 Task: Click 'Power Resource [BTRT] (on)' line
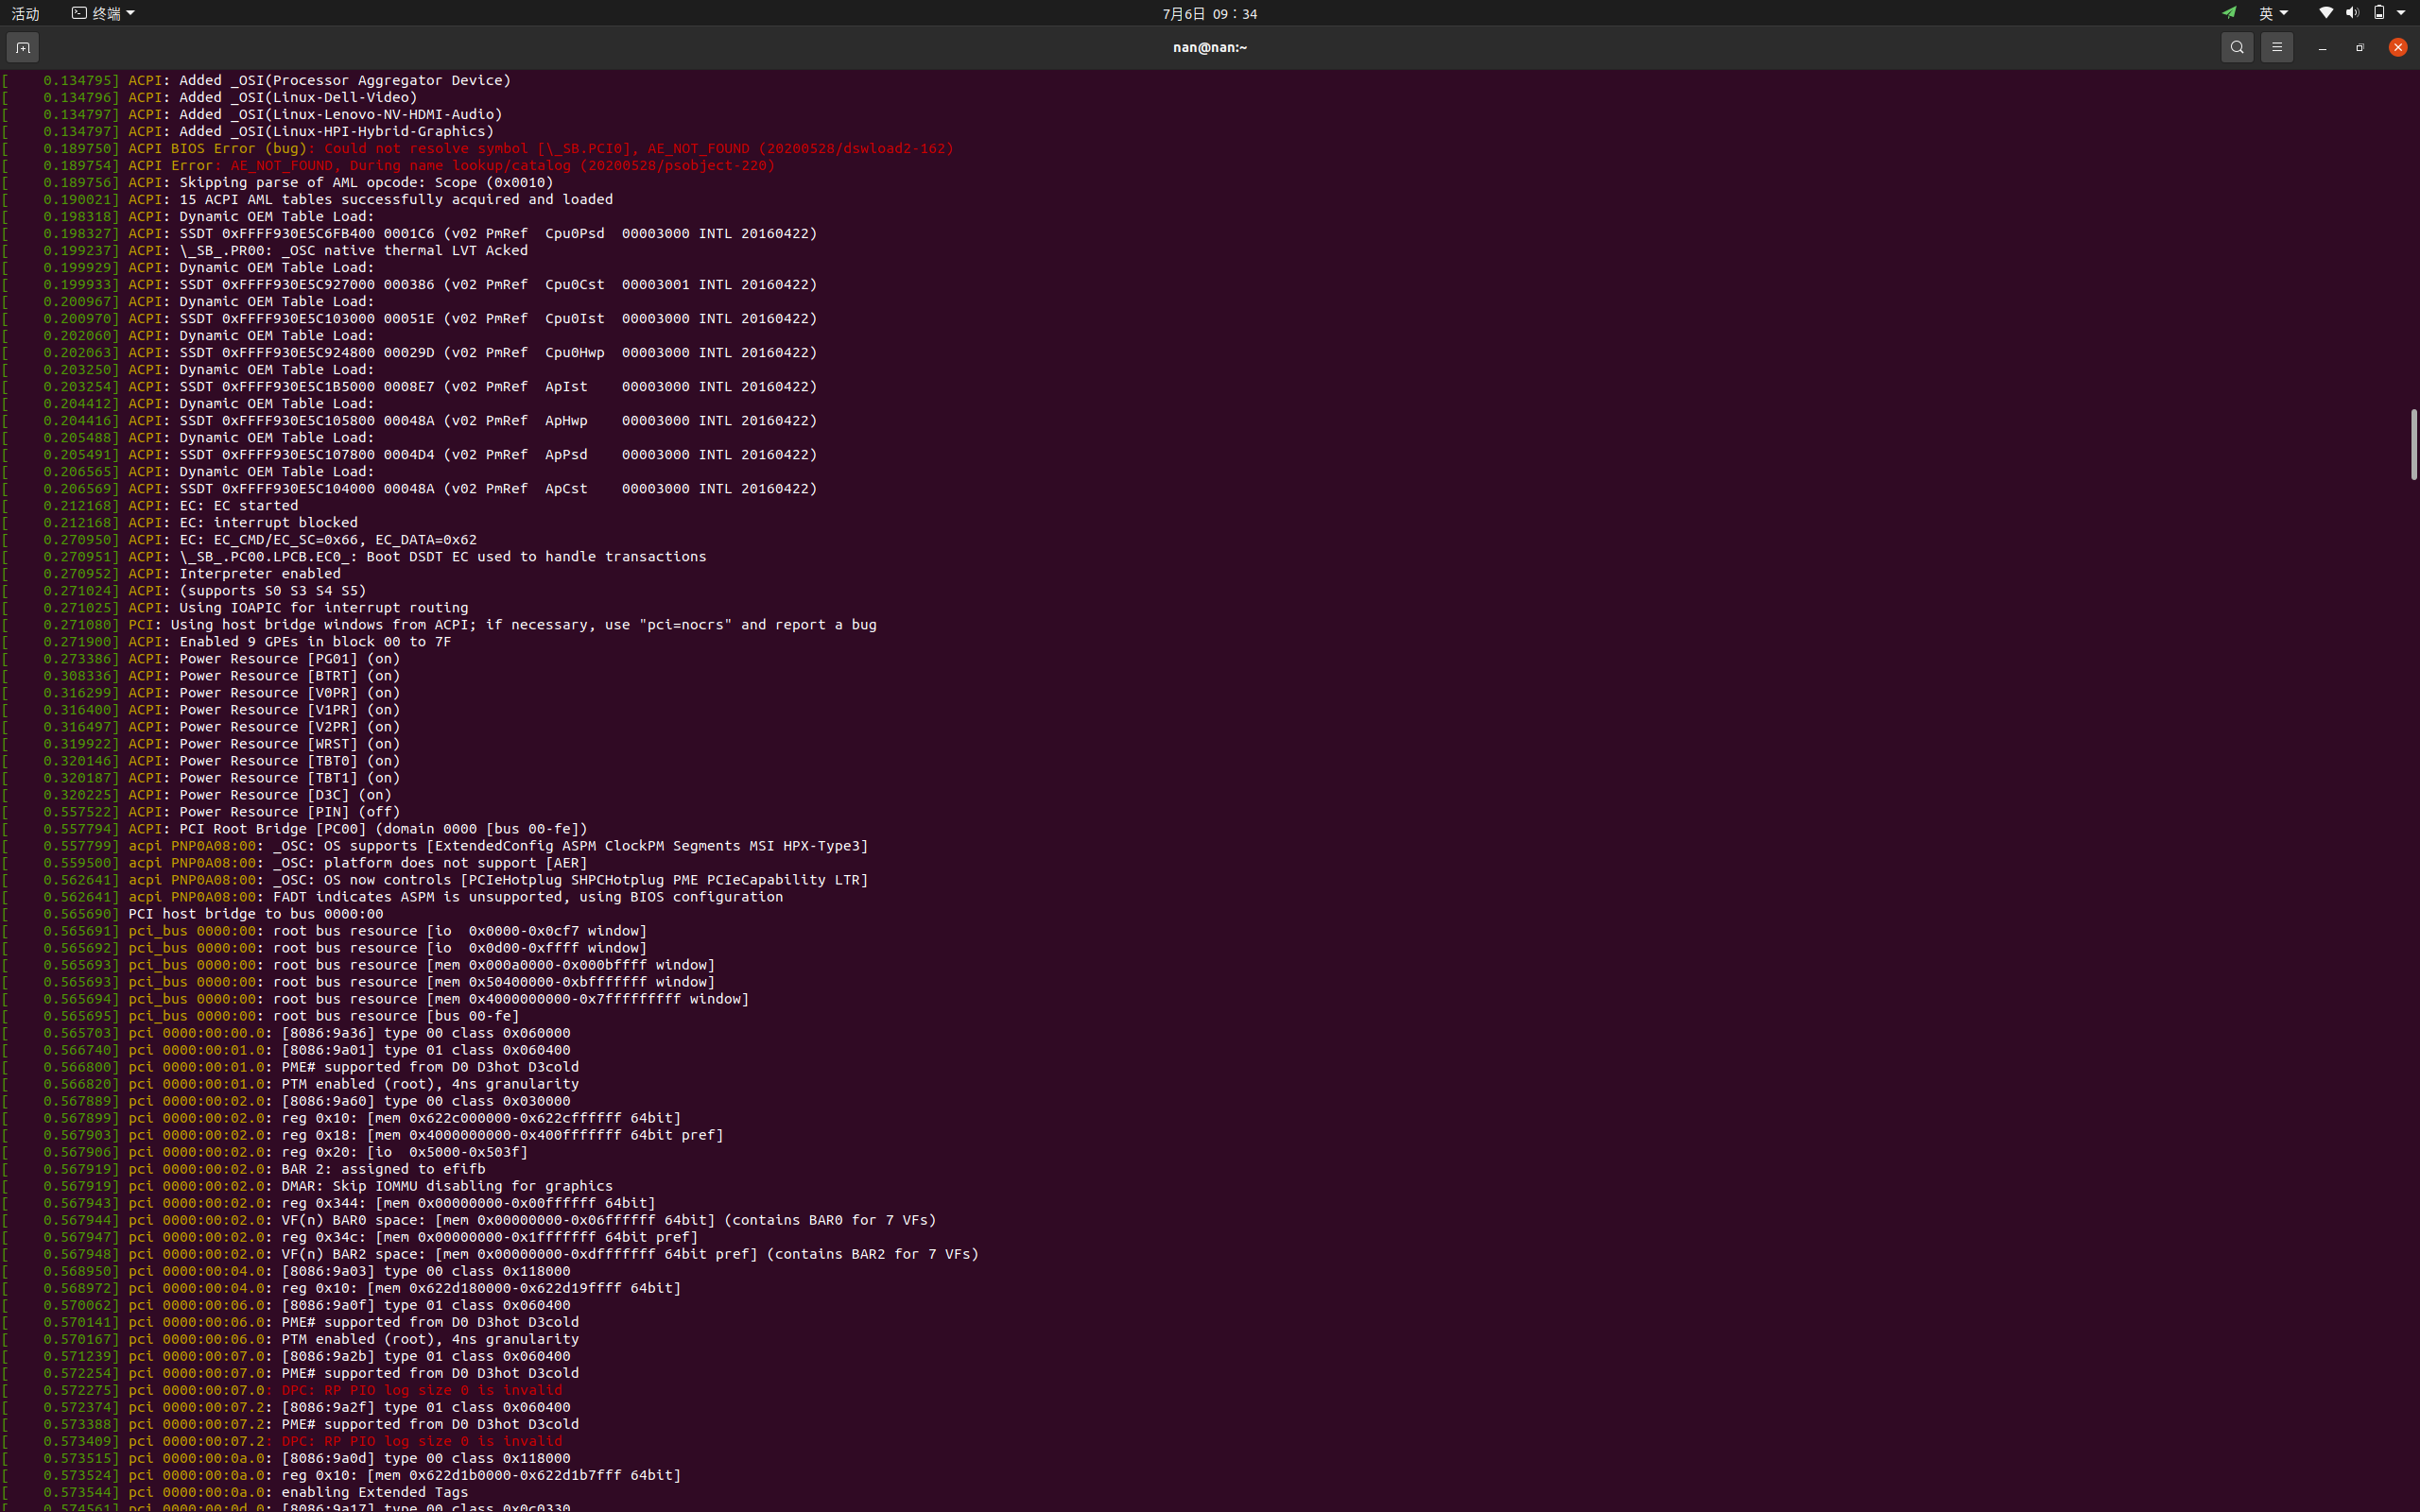click(x=201, y=675)
